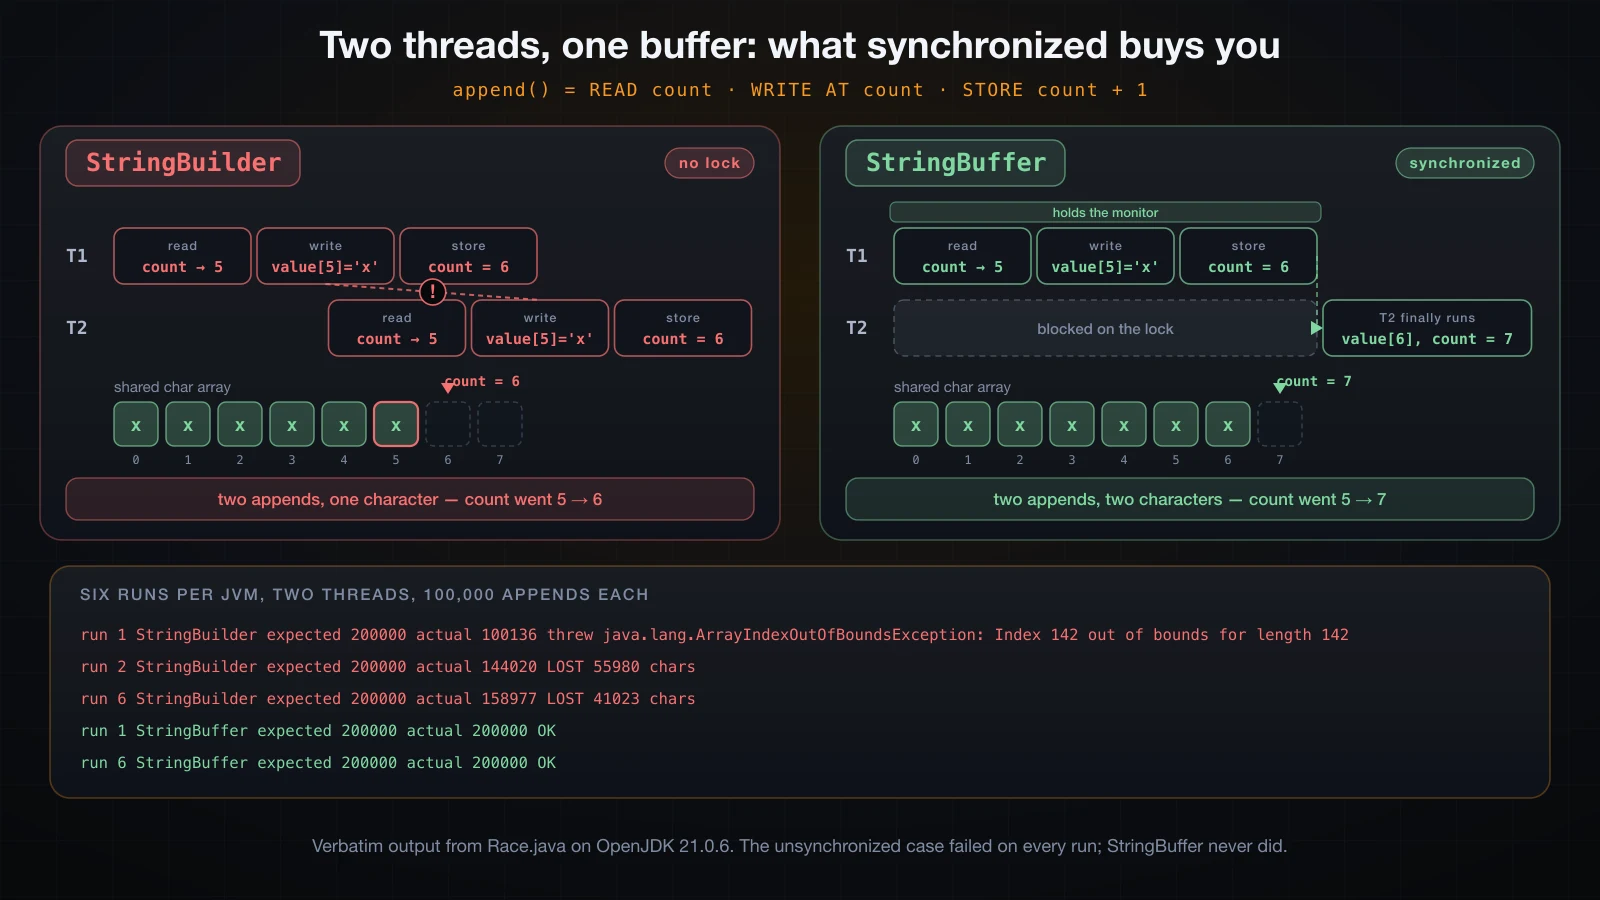Click the T2 label in the StringBuffer panel
1600x900 pixels.
click(x=857, y=328)
